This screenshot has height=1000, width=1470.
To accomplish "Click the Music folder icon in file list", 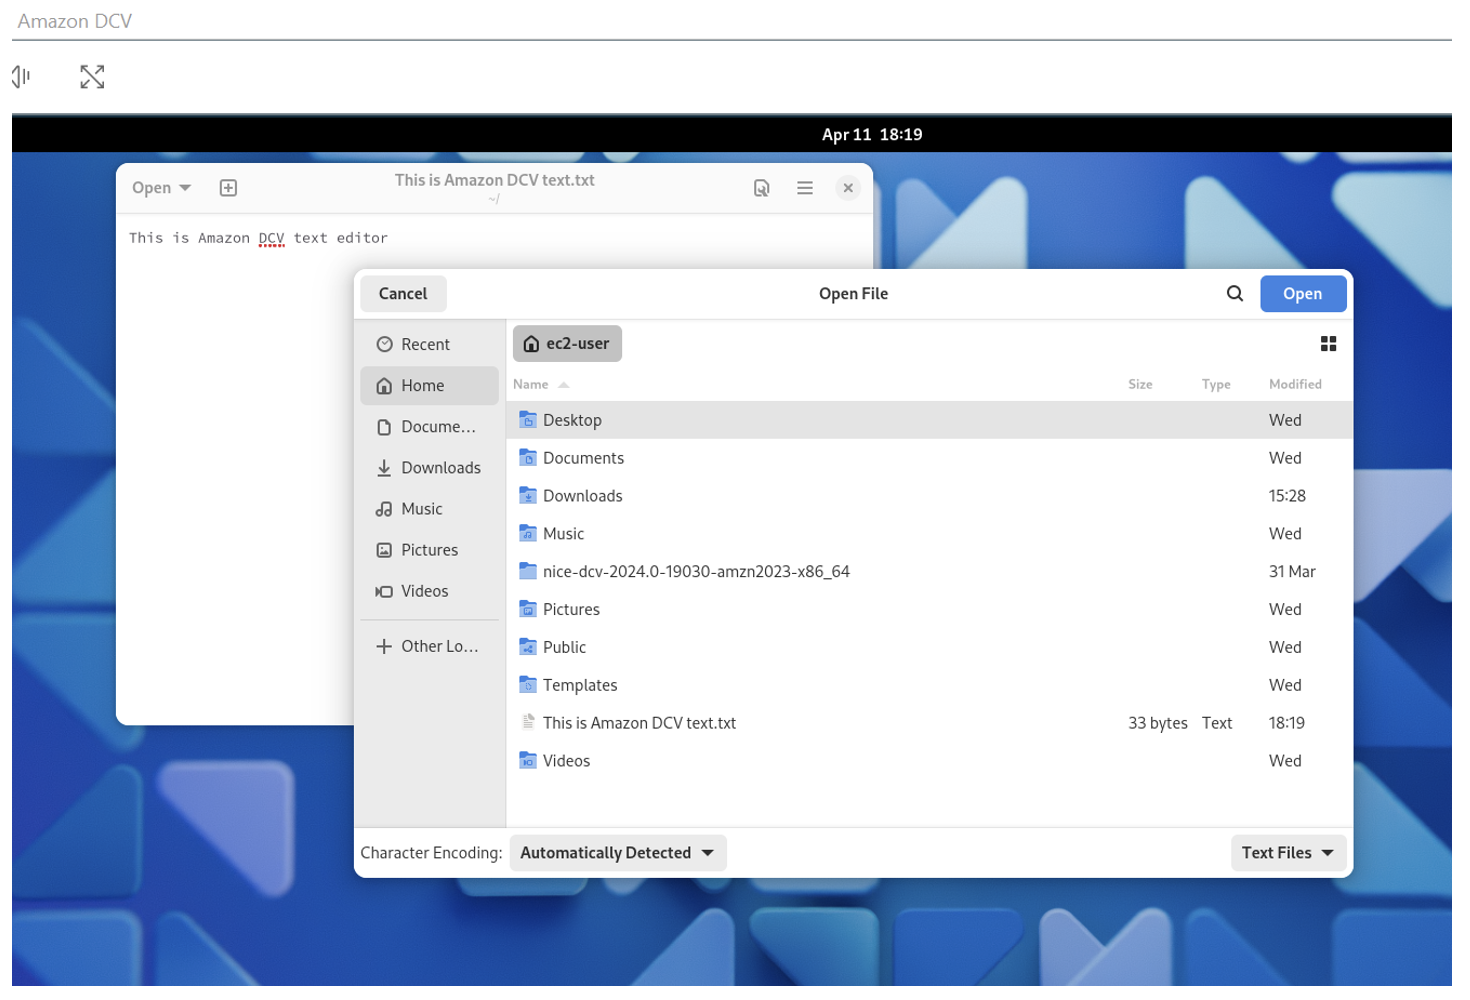I will pyautogui.click(x=528, y=534).
